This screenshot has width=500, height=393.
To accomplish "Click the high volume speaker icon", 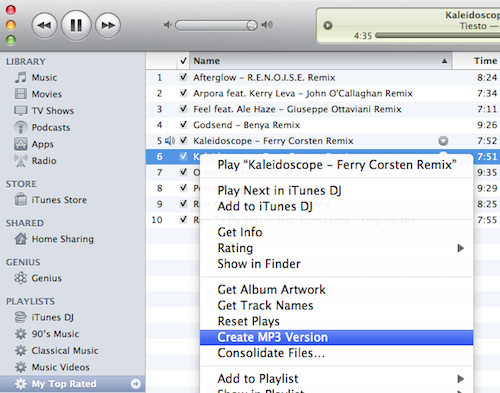I will [267, 25].
